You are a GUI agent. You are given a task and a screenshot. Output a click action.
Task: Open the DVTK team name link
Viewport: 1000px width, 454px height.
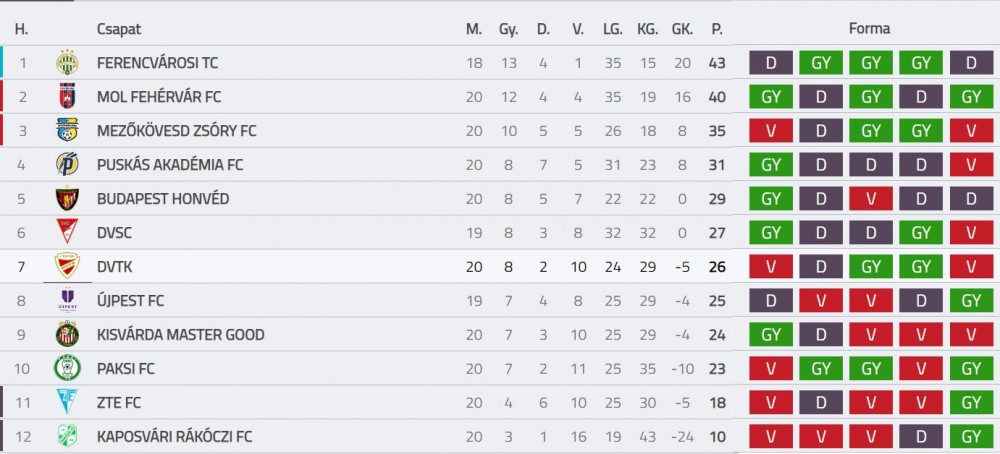(115, 267)
